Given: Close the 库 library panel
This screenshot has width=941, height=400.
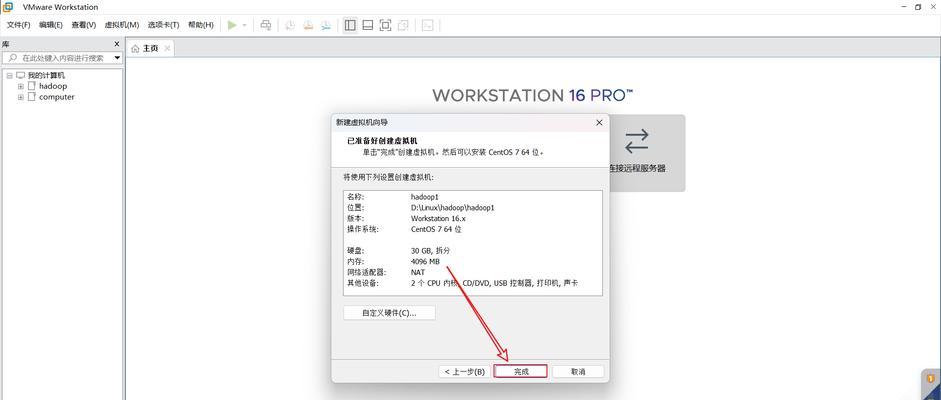Looking at the screenshot, I should (117, 44).
